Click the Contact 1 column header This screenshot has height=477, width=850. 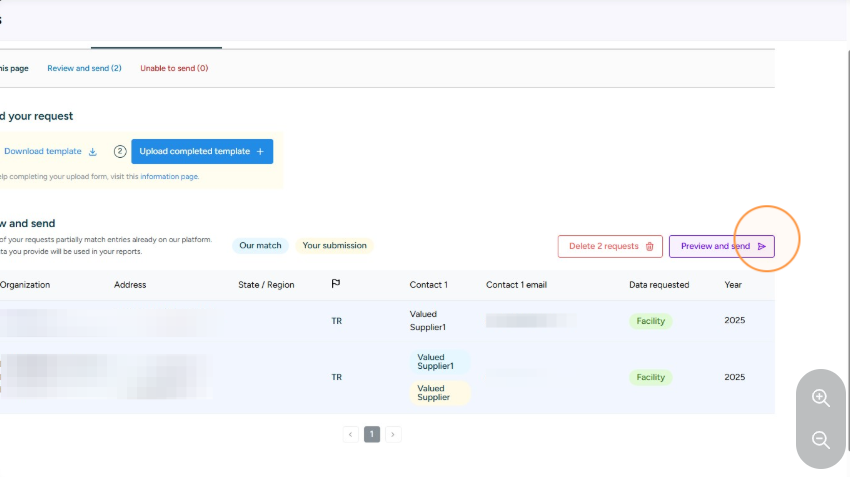pyautogui.click(x=429, y=285)
